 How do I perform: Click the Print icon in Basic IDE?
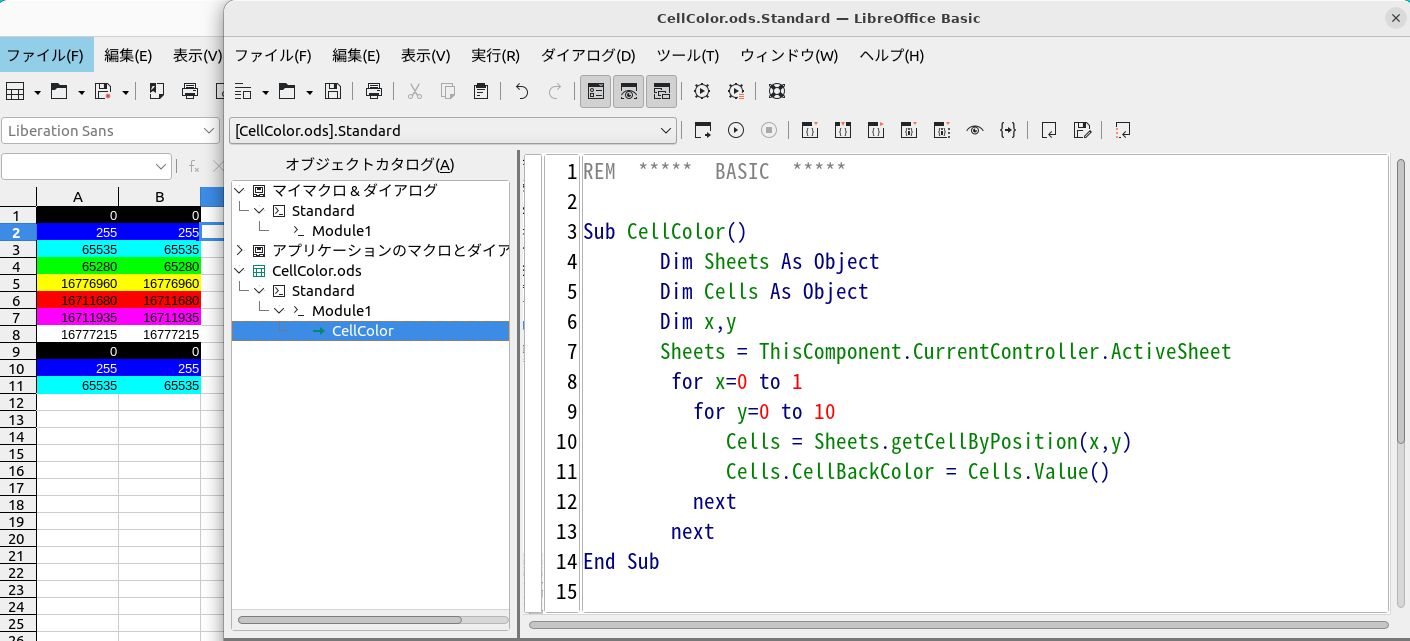pos(374,91)
